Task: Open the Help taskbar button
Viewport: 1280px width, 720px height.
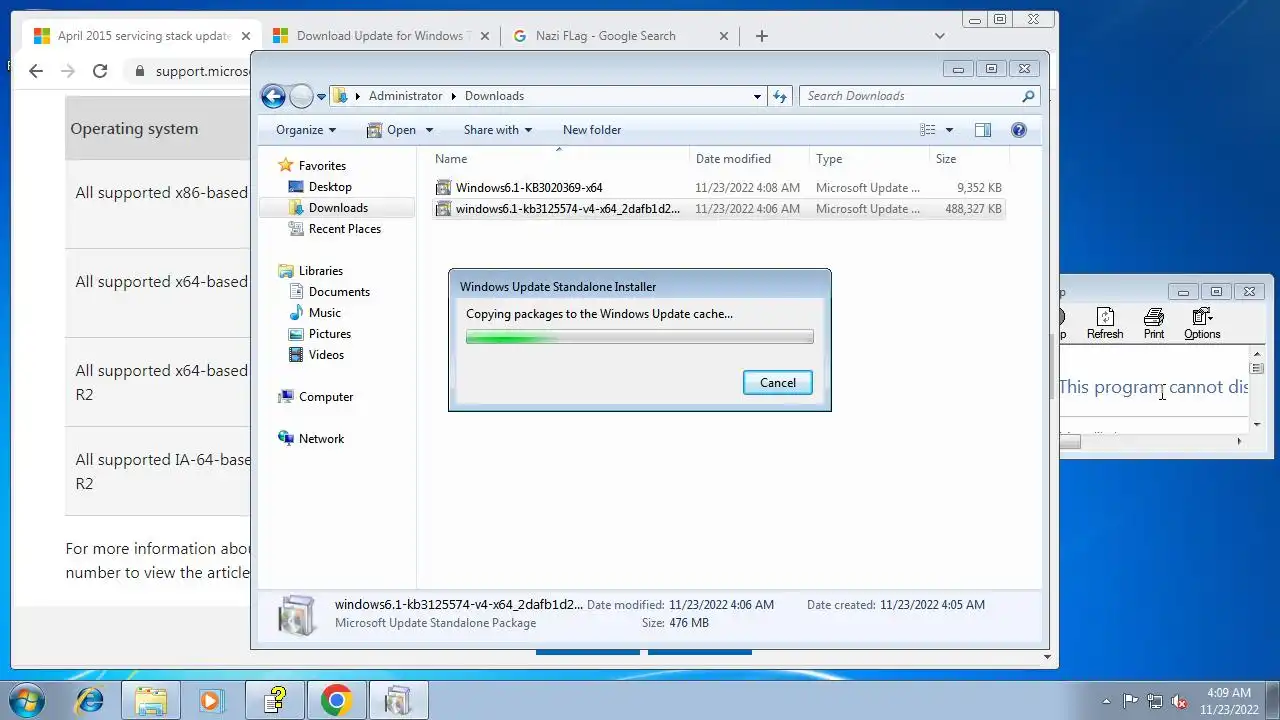Action: [x=275, y=701]
